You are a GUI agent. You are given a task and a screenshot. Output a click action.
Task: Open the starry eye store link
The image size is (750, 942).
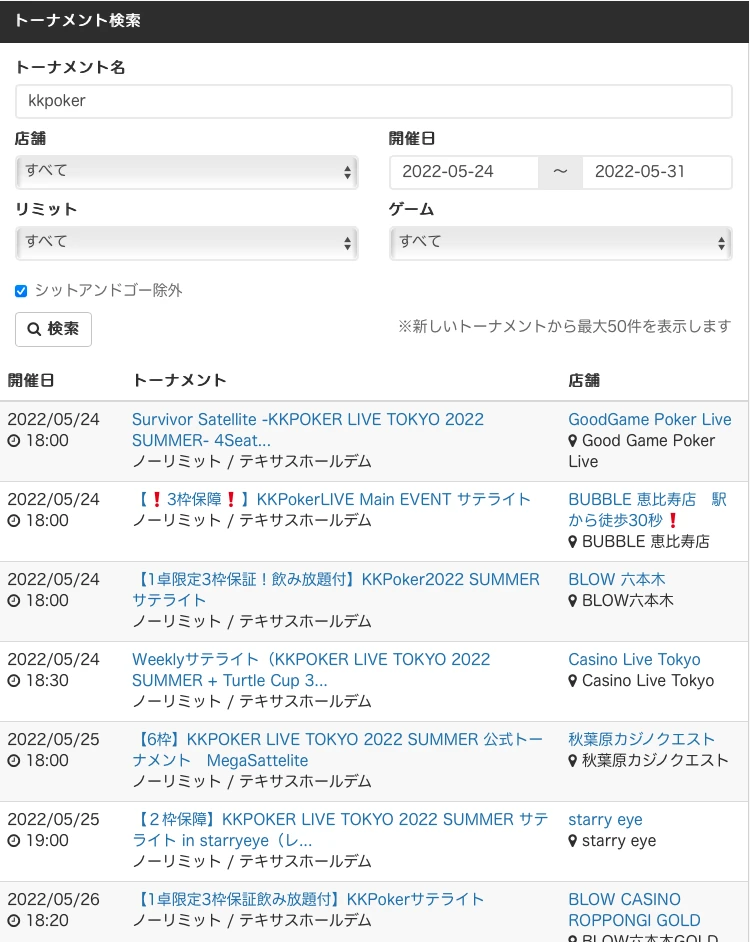605,819
